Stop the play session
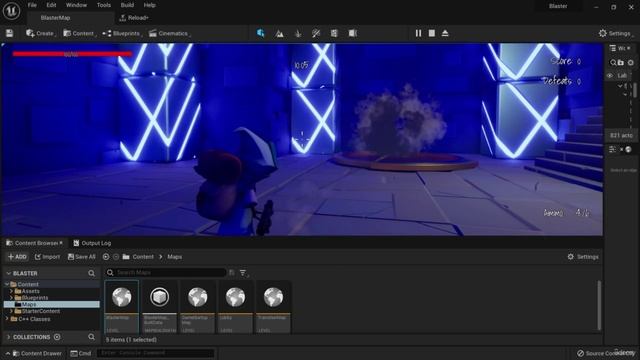The image size is (640, 360). tap(432, 33)
